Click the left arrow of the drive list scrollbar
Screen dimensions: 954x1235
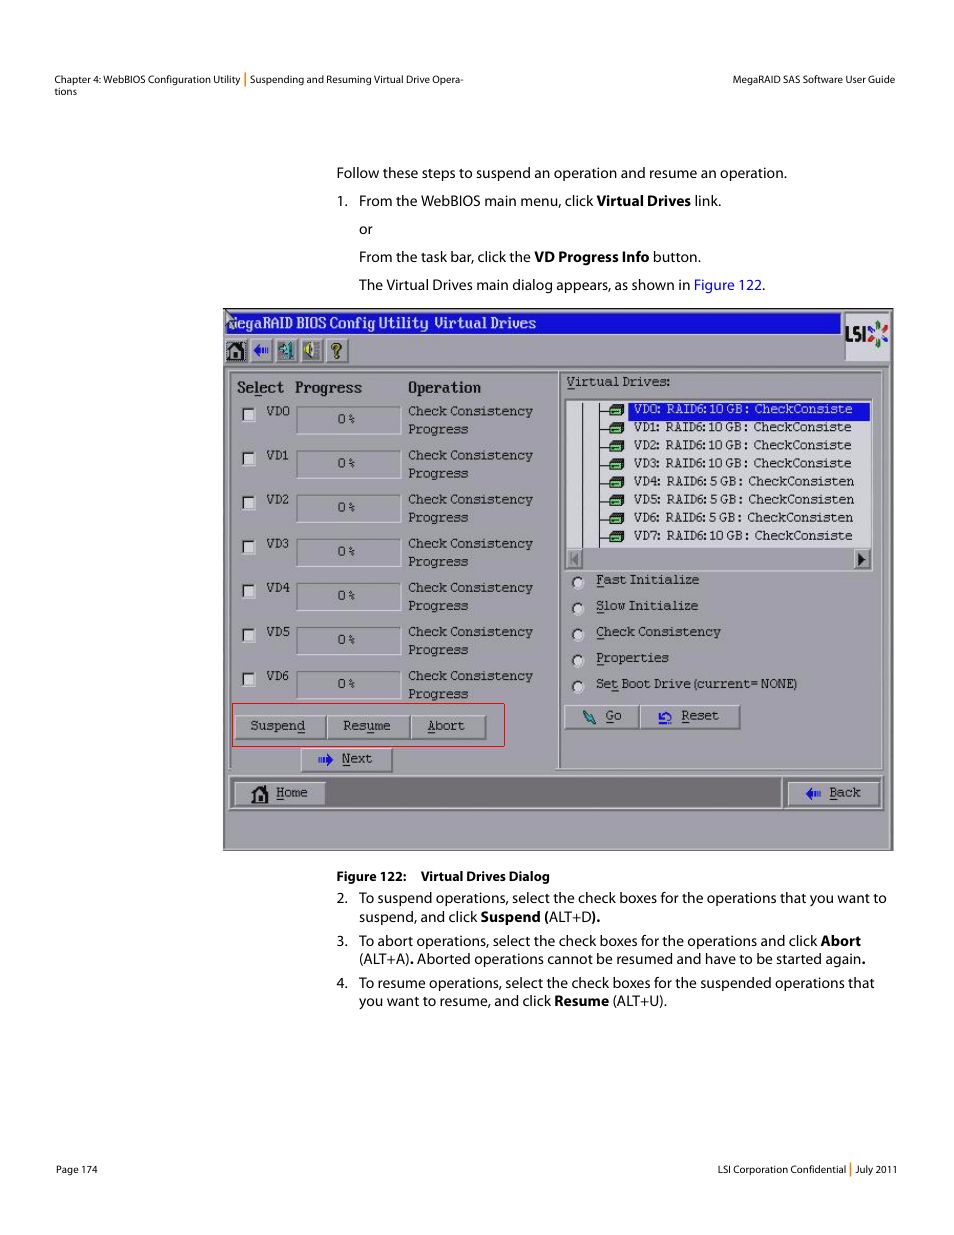(x=575, y=559)
